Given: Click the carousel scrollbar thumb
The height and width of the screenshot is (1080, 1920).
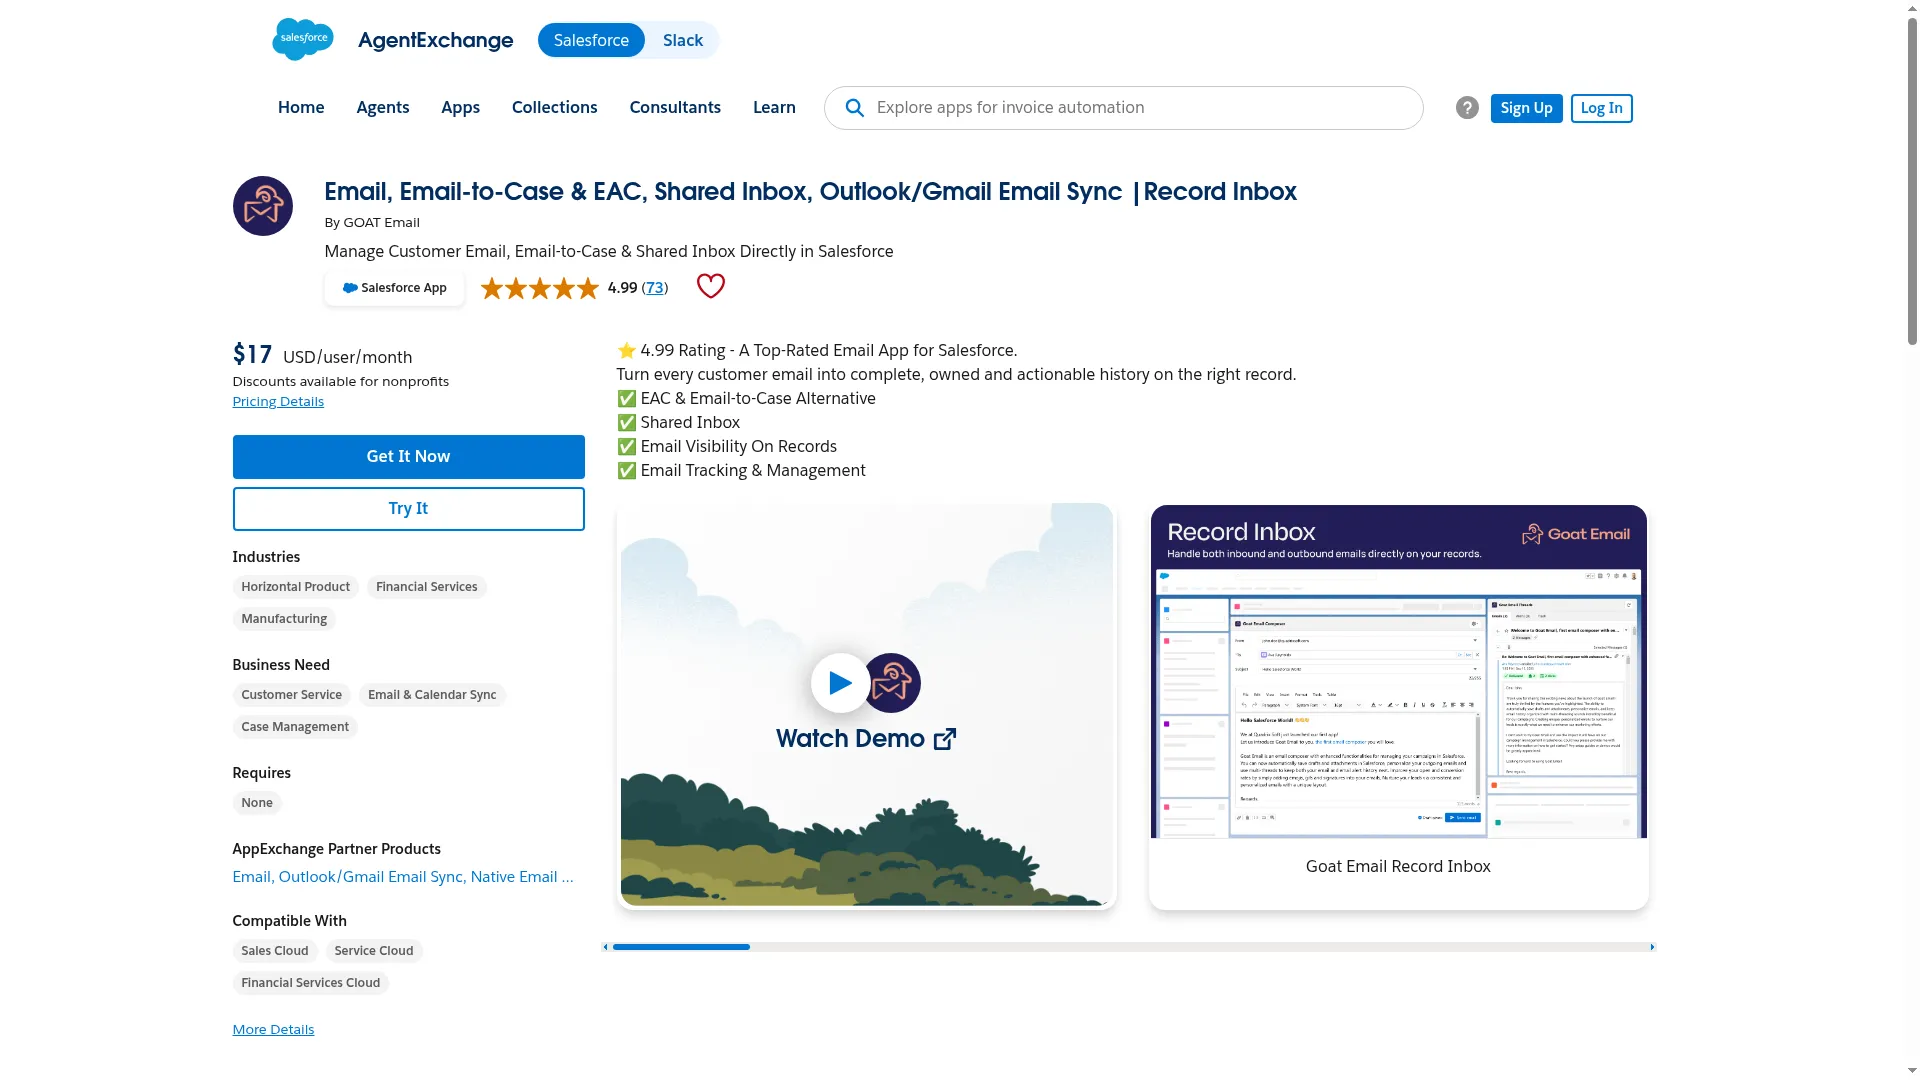Looking at the screenshot, I should click(x=681, y=947).
